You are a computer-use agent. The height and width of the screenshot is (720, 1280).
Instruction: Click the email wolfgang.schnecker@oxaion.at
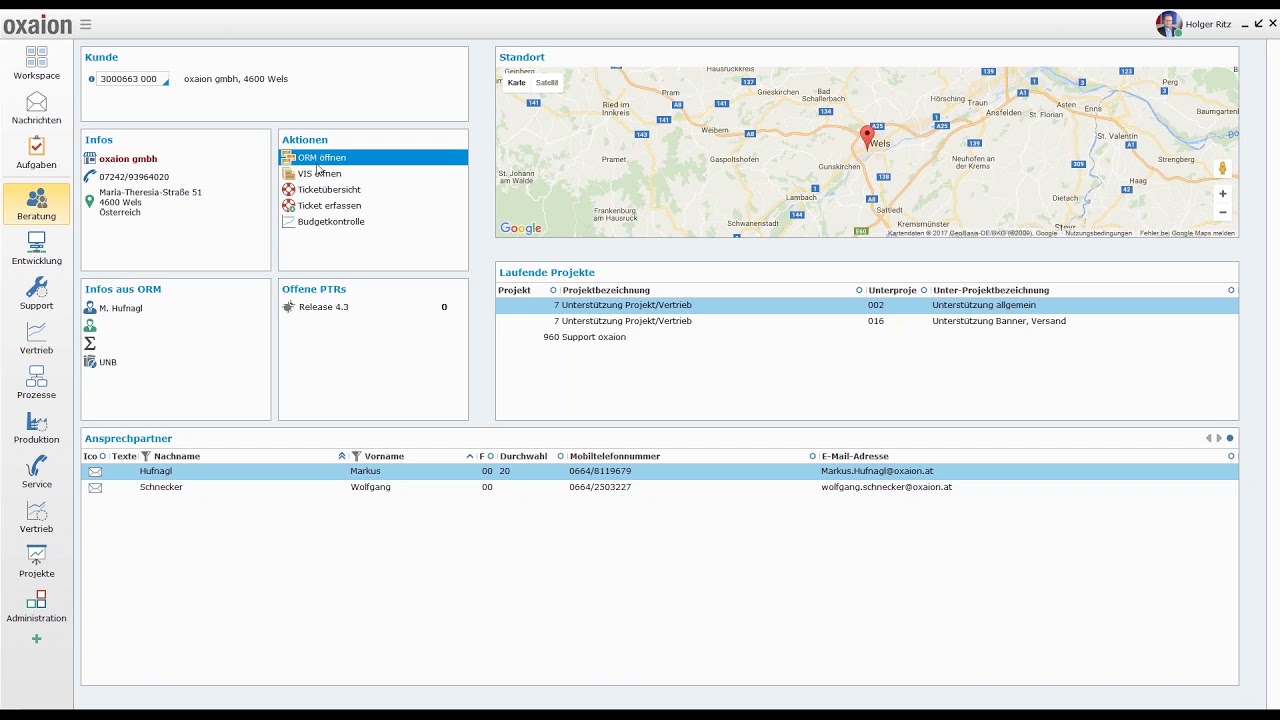886,487
